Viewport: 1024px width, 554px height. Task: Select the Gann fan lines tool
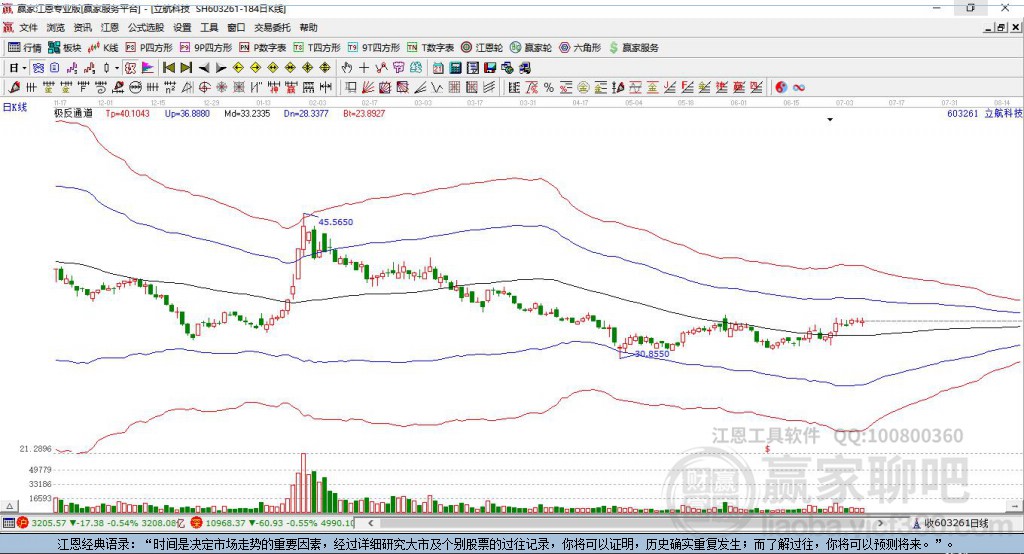[367, 87]
